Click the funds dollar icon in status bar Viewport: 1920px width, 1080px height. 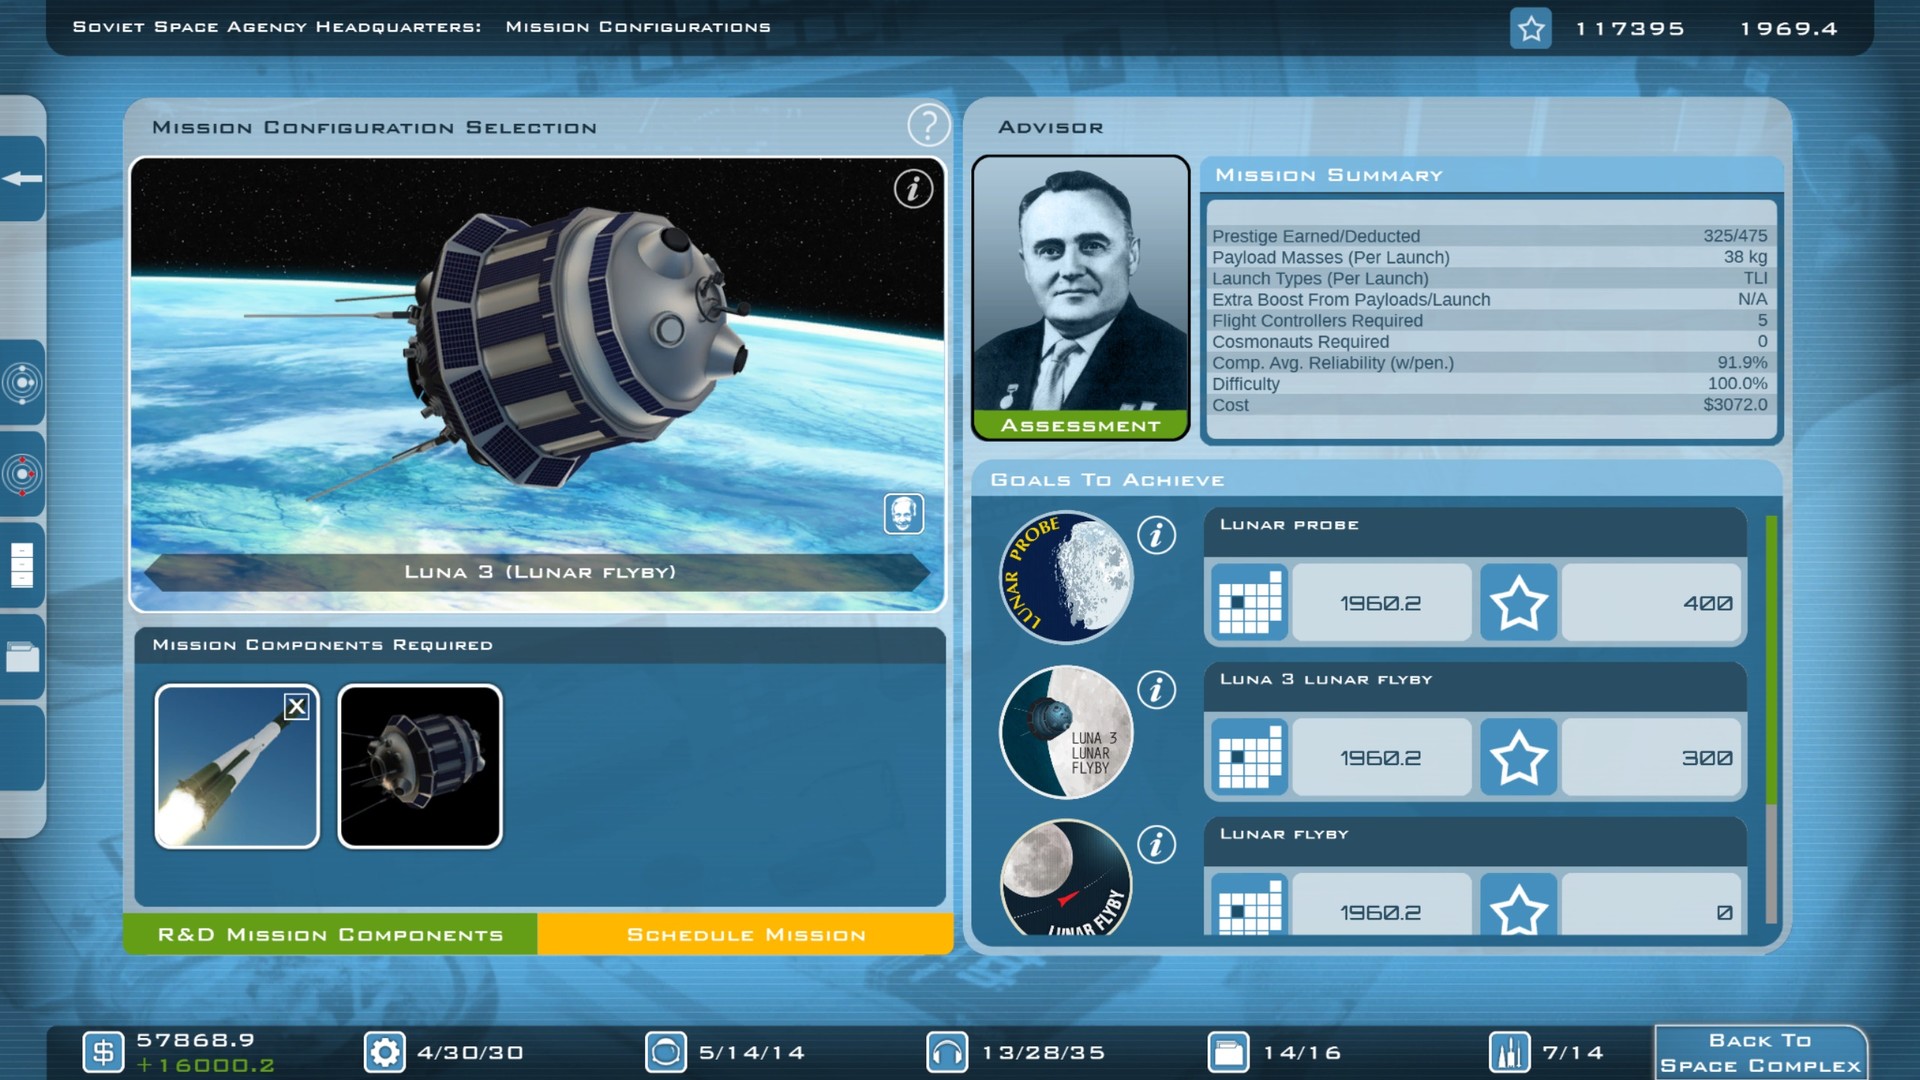(104, 1052)
